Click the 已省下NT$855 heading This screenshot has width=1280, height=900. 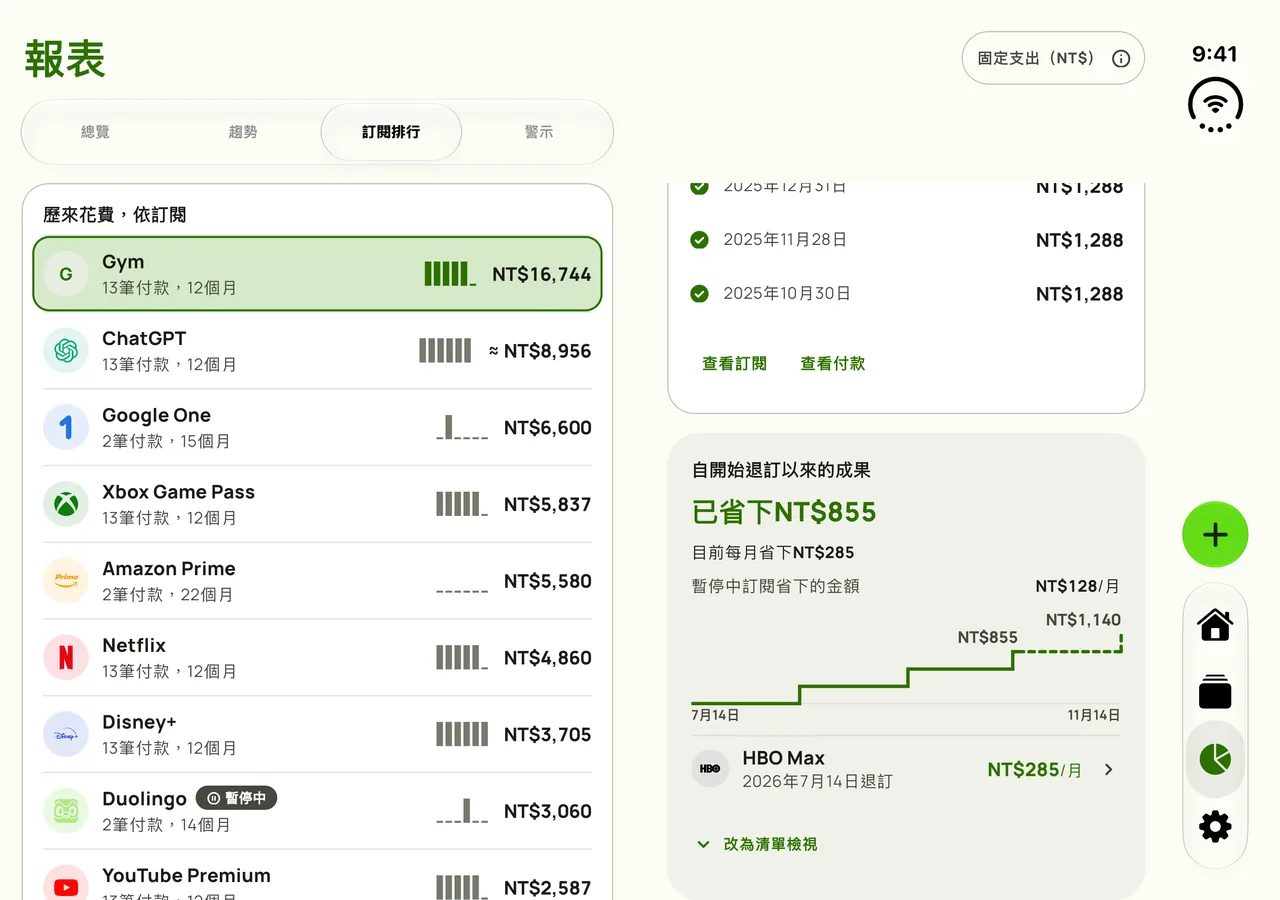point(784,512)
